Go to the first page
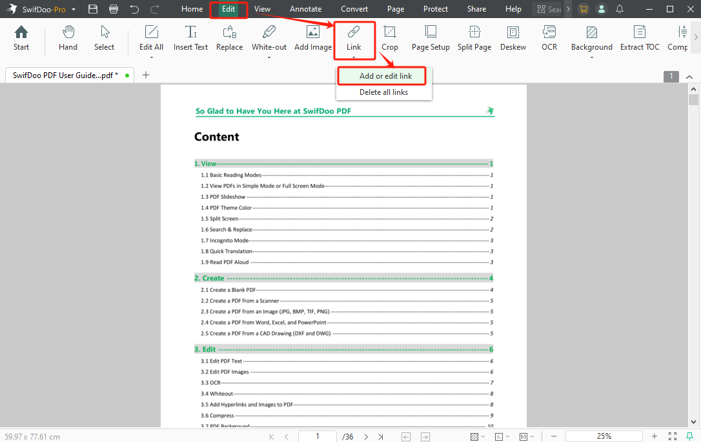Screen dimensions: 701x442 [x=272, y=437]
